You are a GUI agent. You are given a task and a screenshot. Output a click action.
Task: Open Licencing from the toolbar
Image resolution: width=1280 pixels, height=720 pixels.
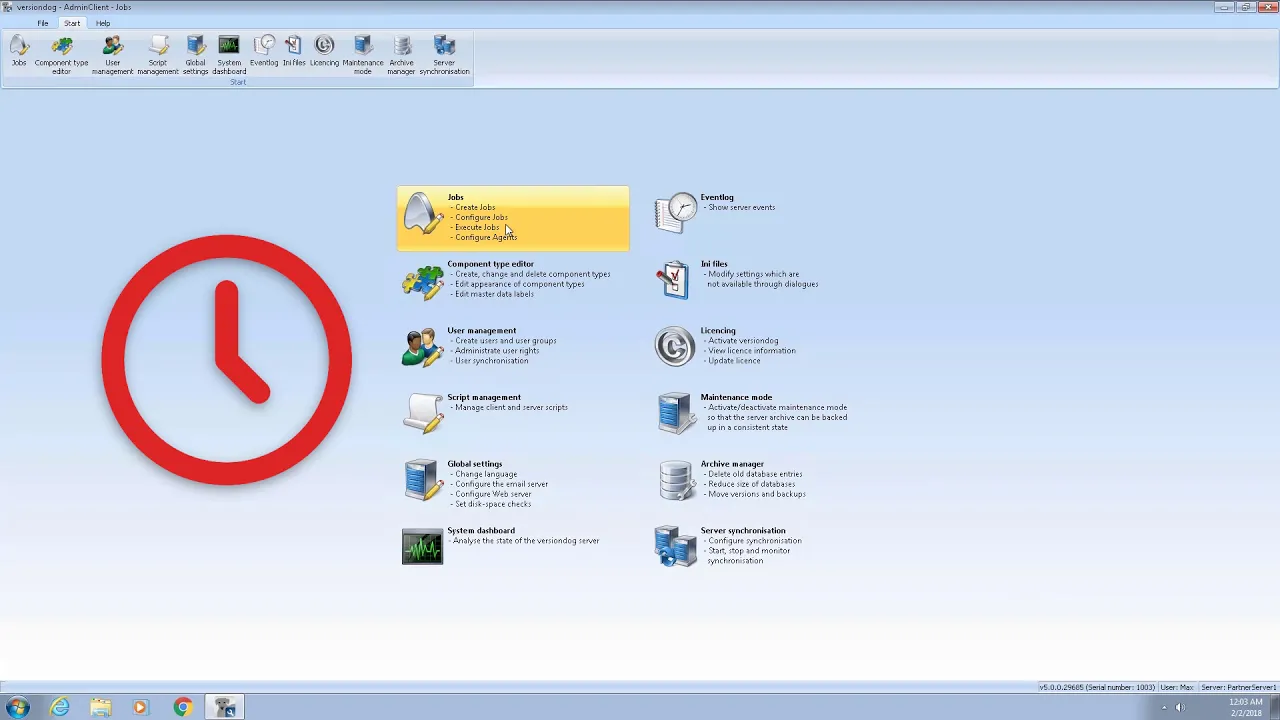324,53
